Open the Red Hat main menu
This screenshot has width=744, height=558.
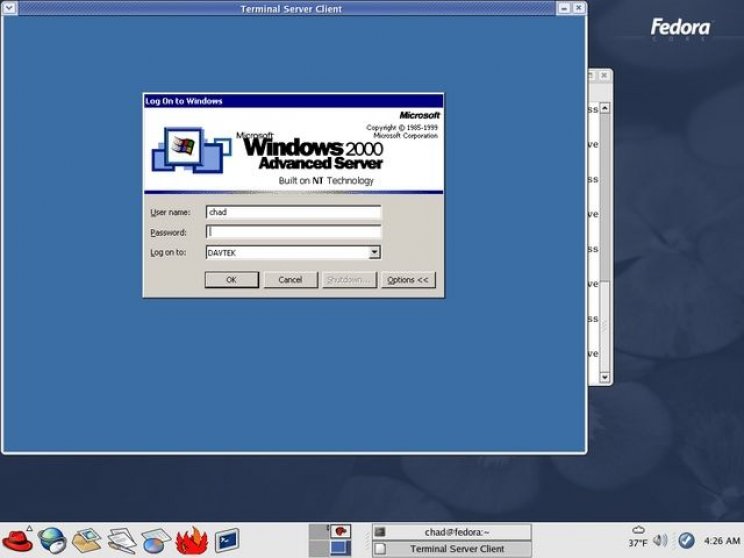[x=17, y=540]
